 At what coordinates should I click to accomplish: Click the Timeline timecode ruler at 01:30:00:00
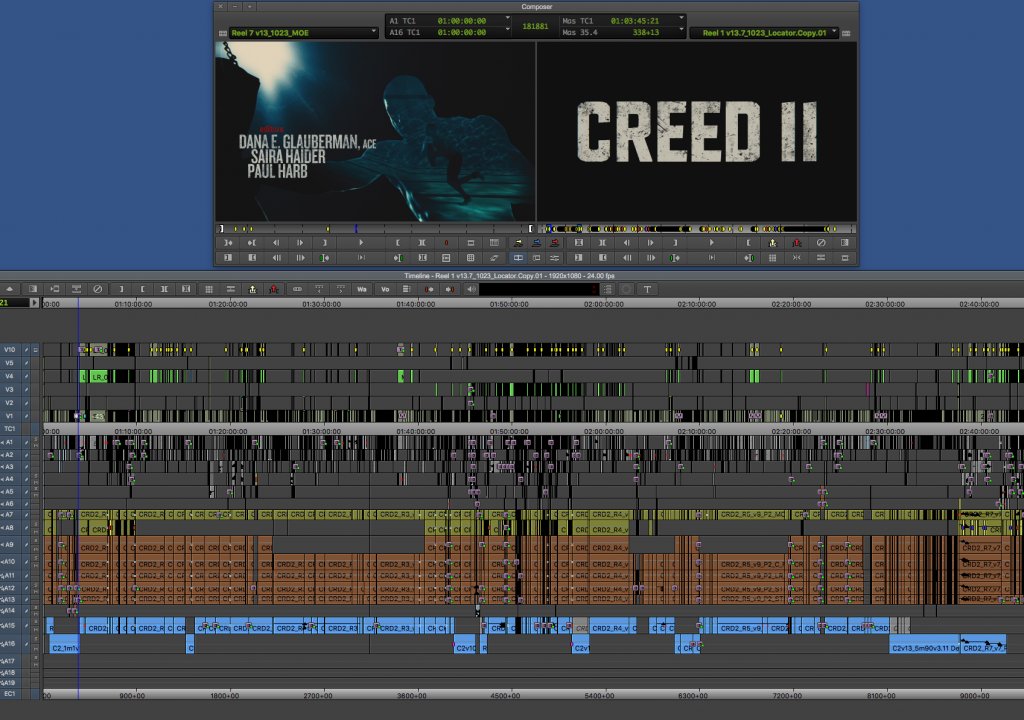pyautogui.click(x=322, y=304)
